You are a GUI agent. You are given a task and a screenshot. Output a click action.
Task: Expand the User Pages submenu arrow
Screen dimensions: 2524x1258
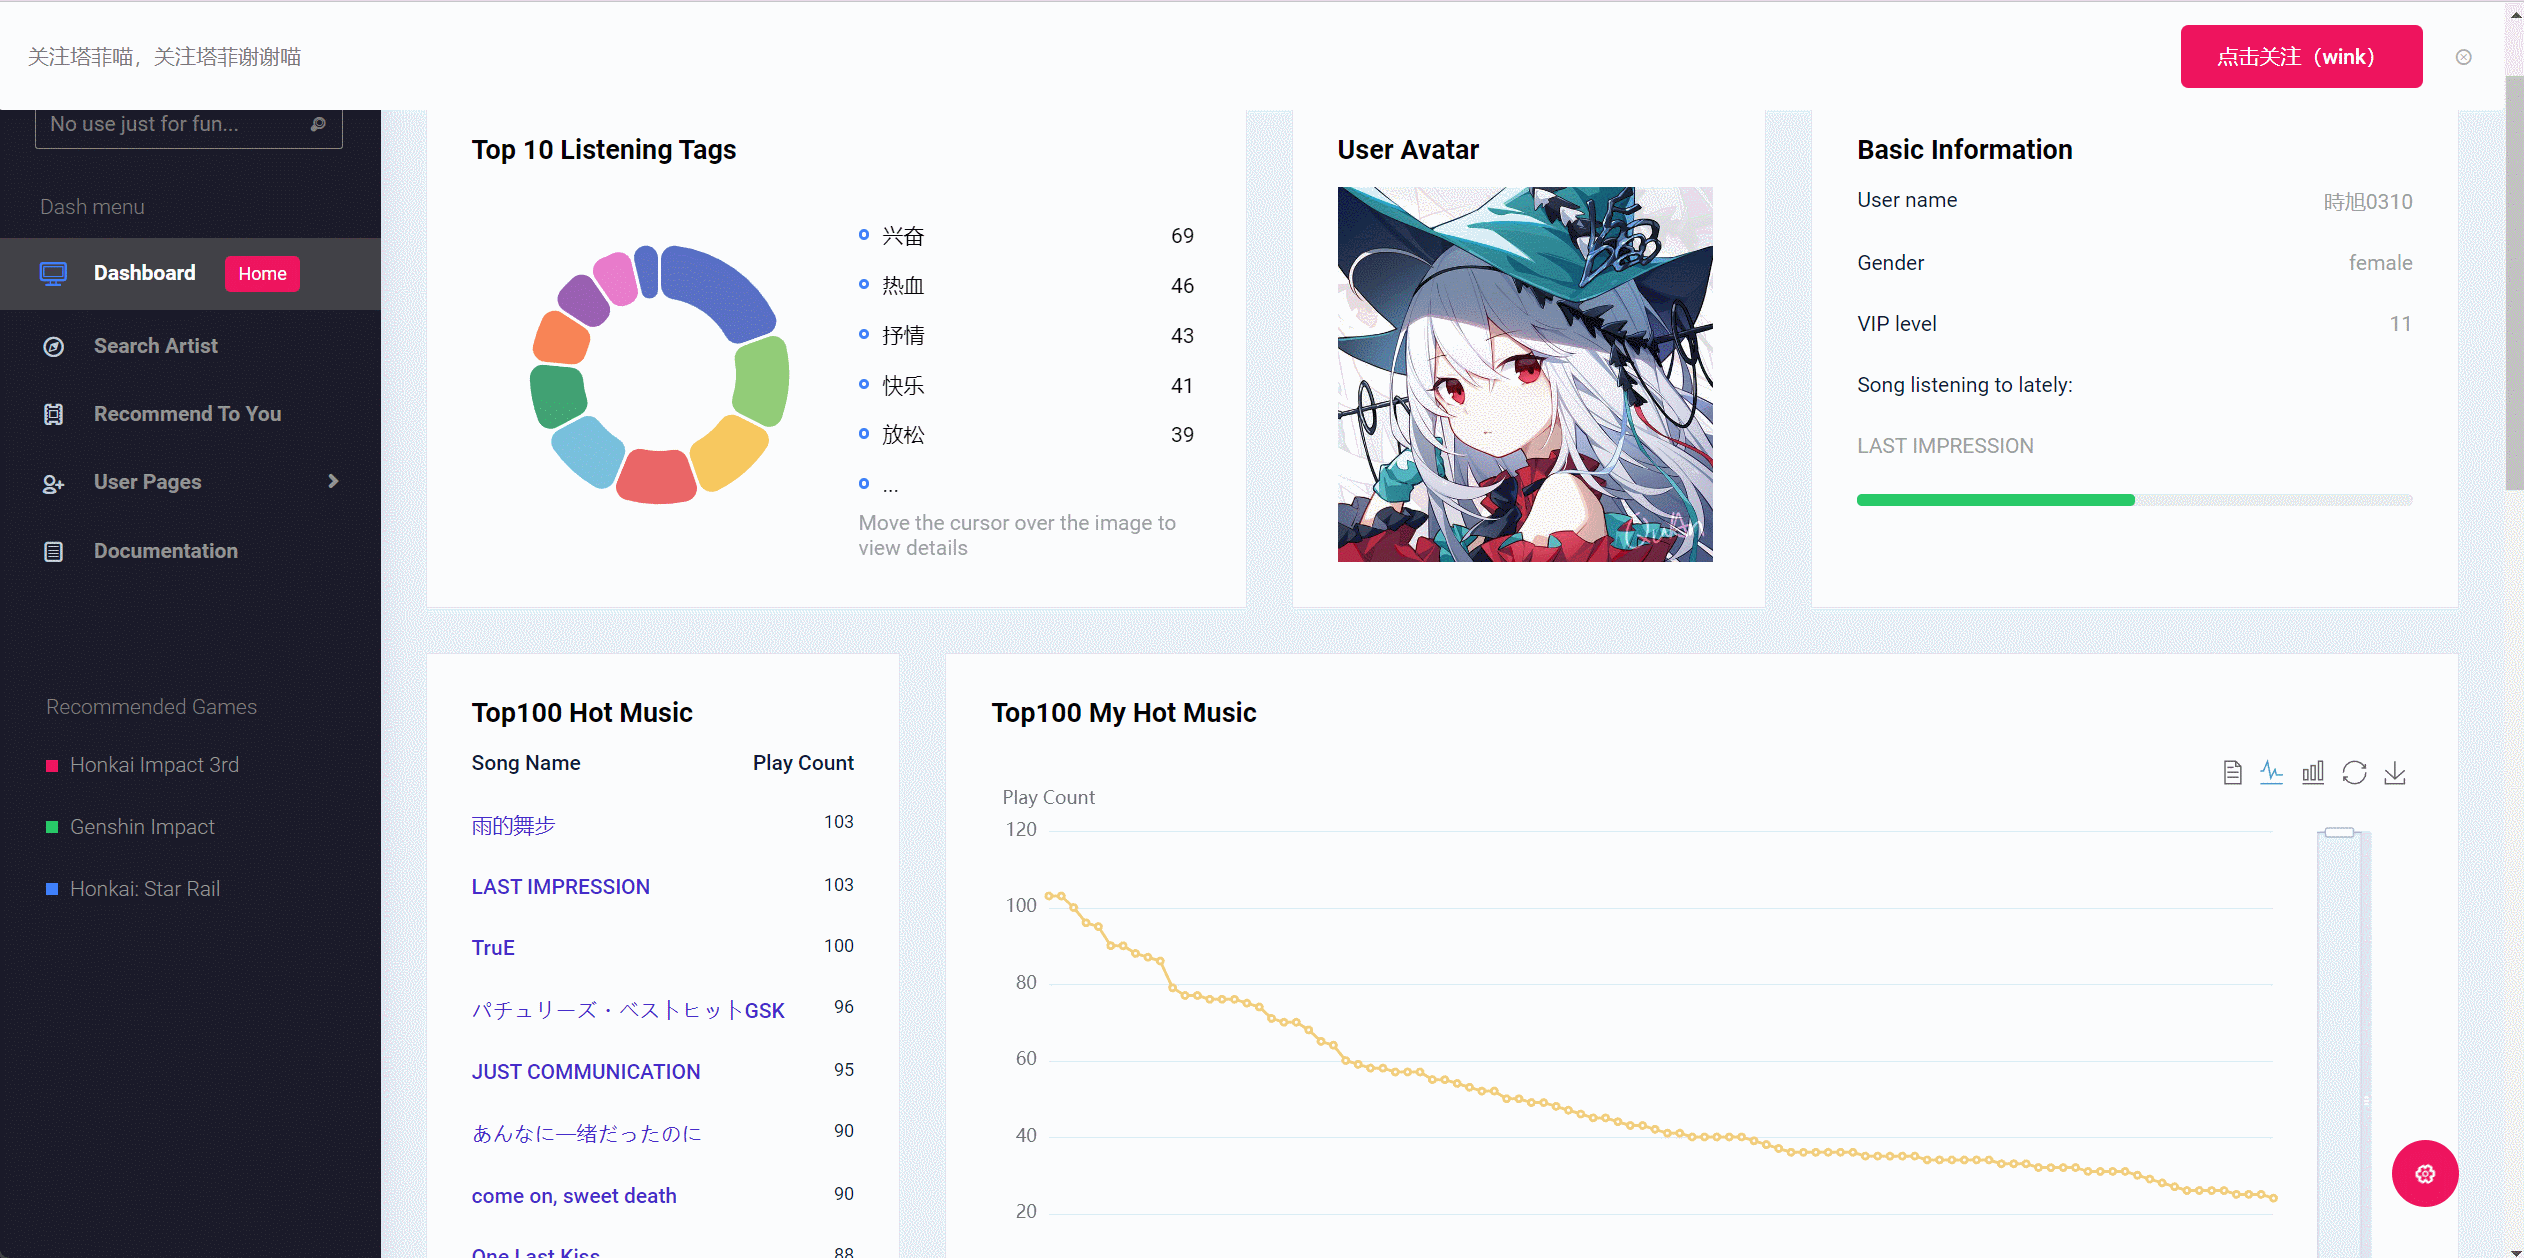click(x=333, y=481)
